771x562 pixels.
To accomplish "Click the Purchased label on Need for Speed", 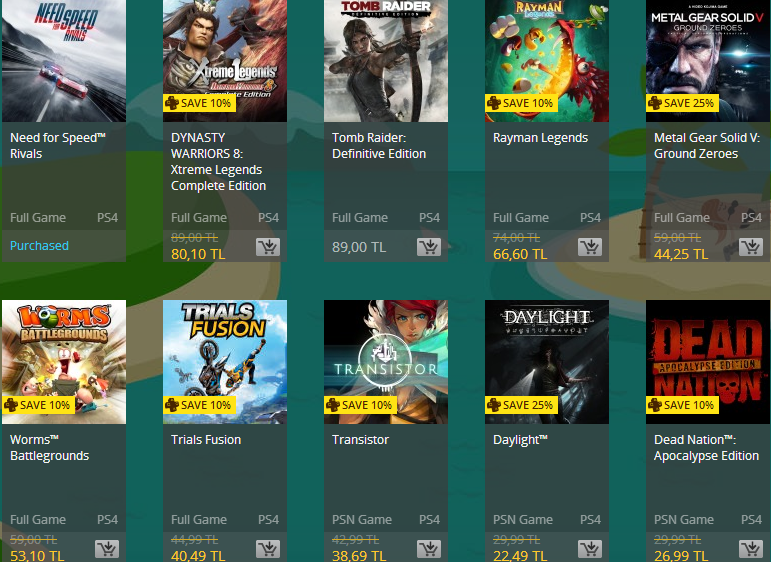I will (x=39, y=245).
